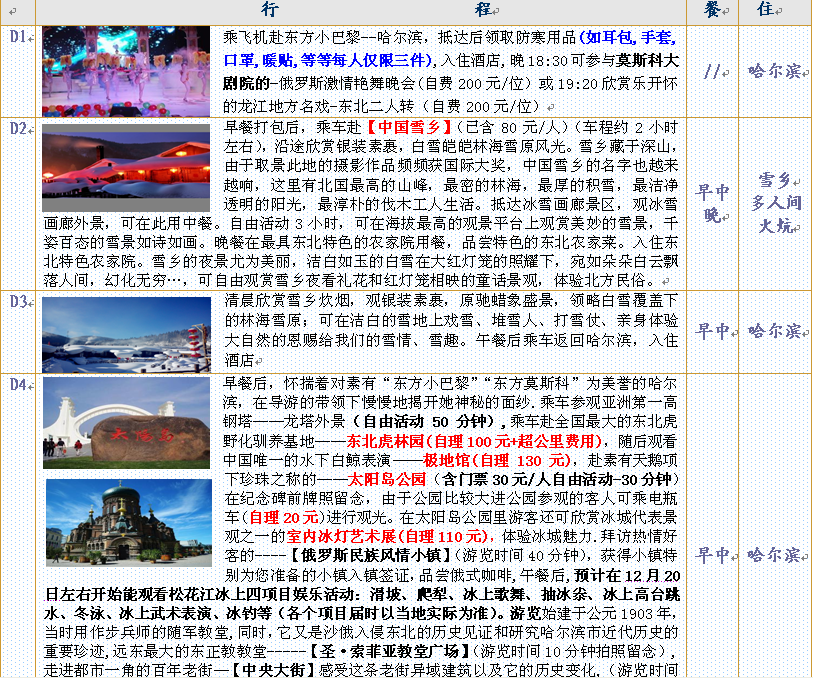Viewport: 813px width, 679px height.
Task: Click the D1 day label cell
Action: 18,37
